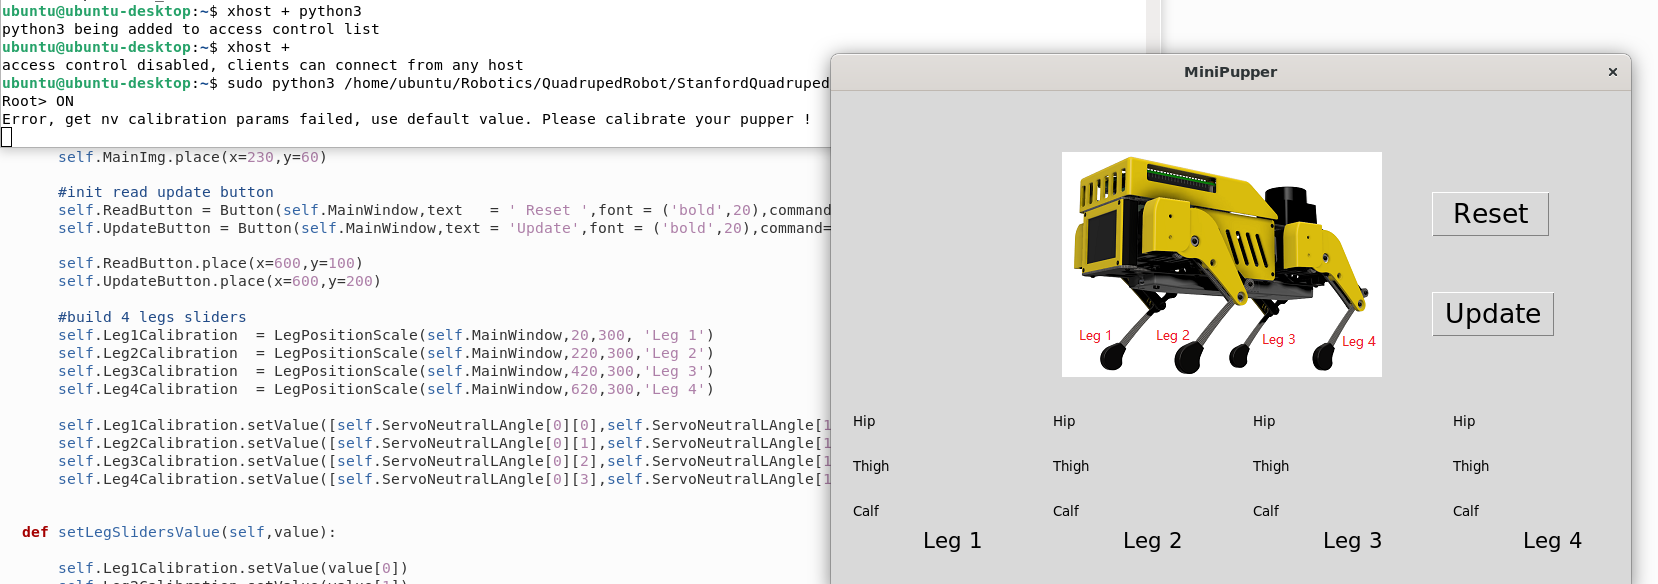This screenshot has width=1658, height=584.
Task: Click the '#build 4 legs sliders' comment
Action: (152, 317)
